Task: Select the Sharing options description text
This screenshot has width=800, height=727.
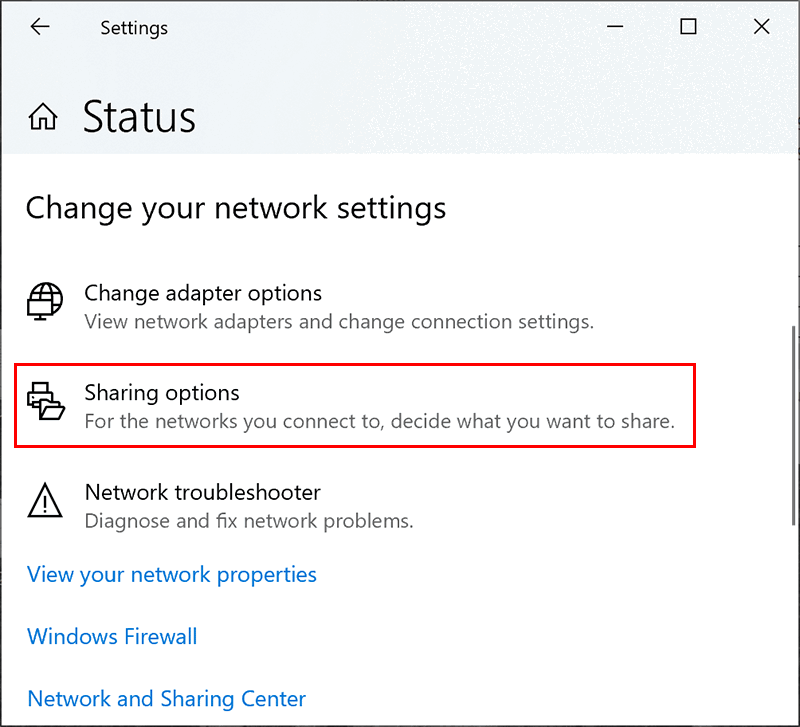Action: pos(379,421)
